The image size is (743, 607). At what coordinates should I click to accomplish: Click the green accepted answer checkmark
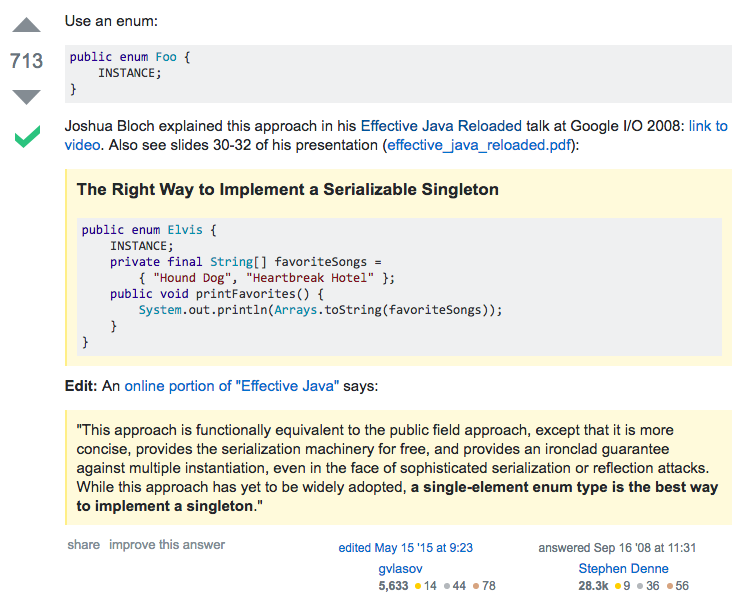[x=27, y=136]
